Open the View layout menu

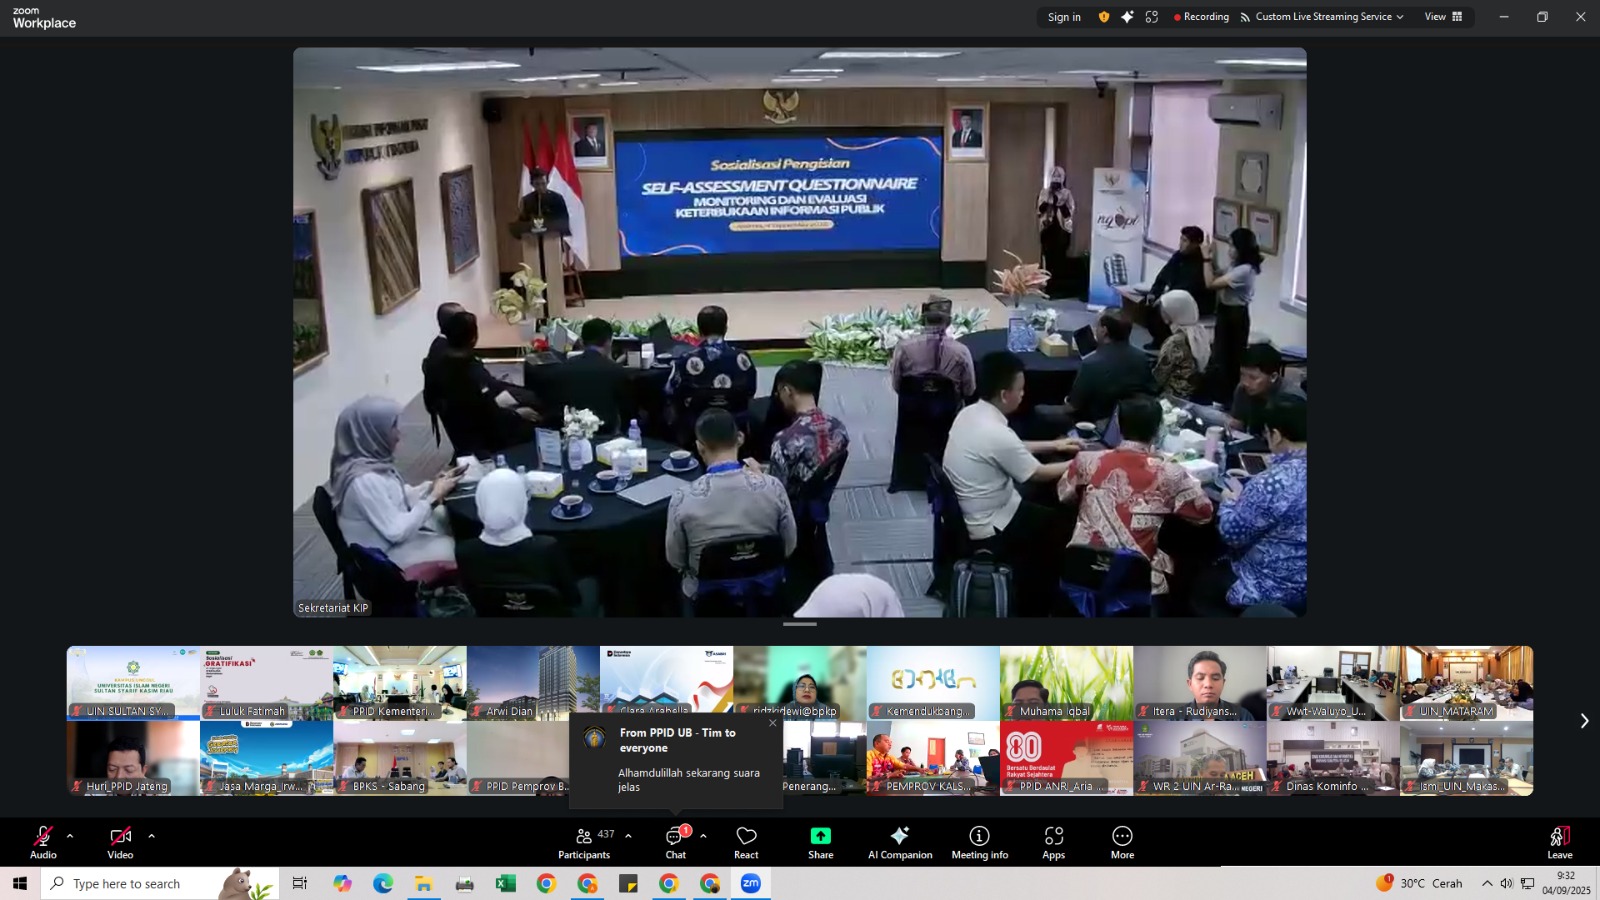coord(1443,17)
